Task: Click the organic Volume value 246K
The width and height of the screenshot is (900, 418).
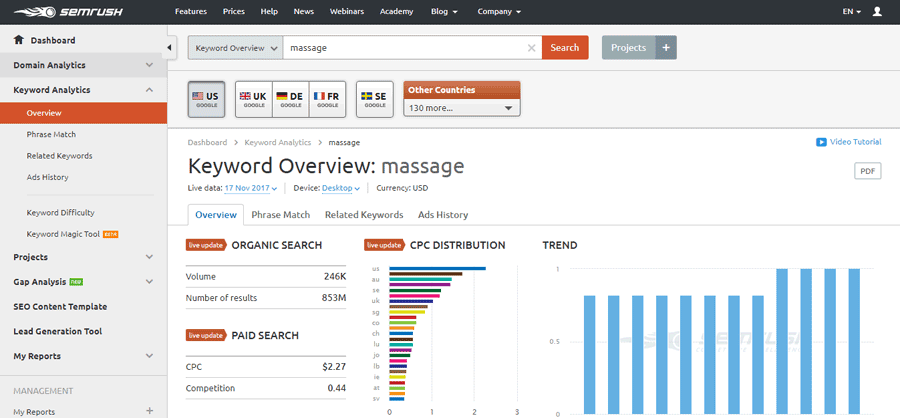Action: tap(335, 276)
